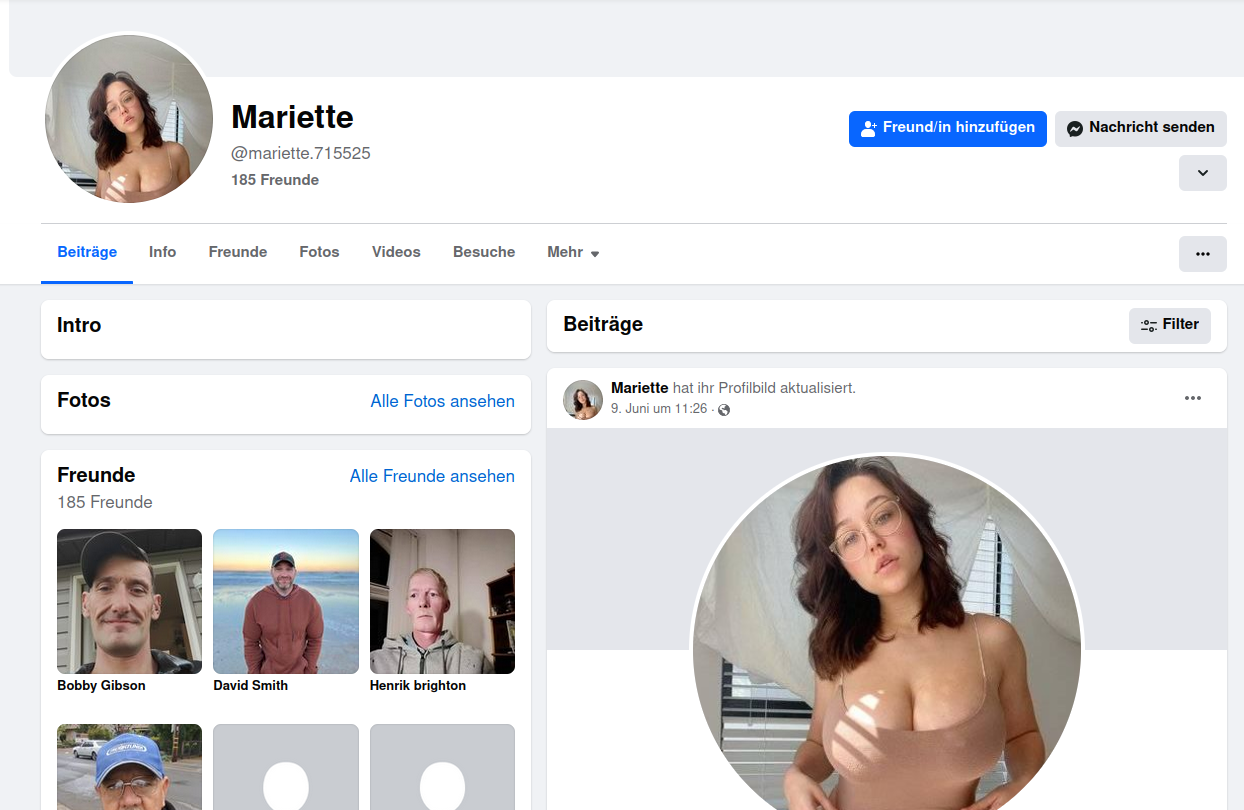Click the Freunde section heading
Viewport: 1244px width, 810px height.
(96, 475)
